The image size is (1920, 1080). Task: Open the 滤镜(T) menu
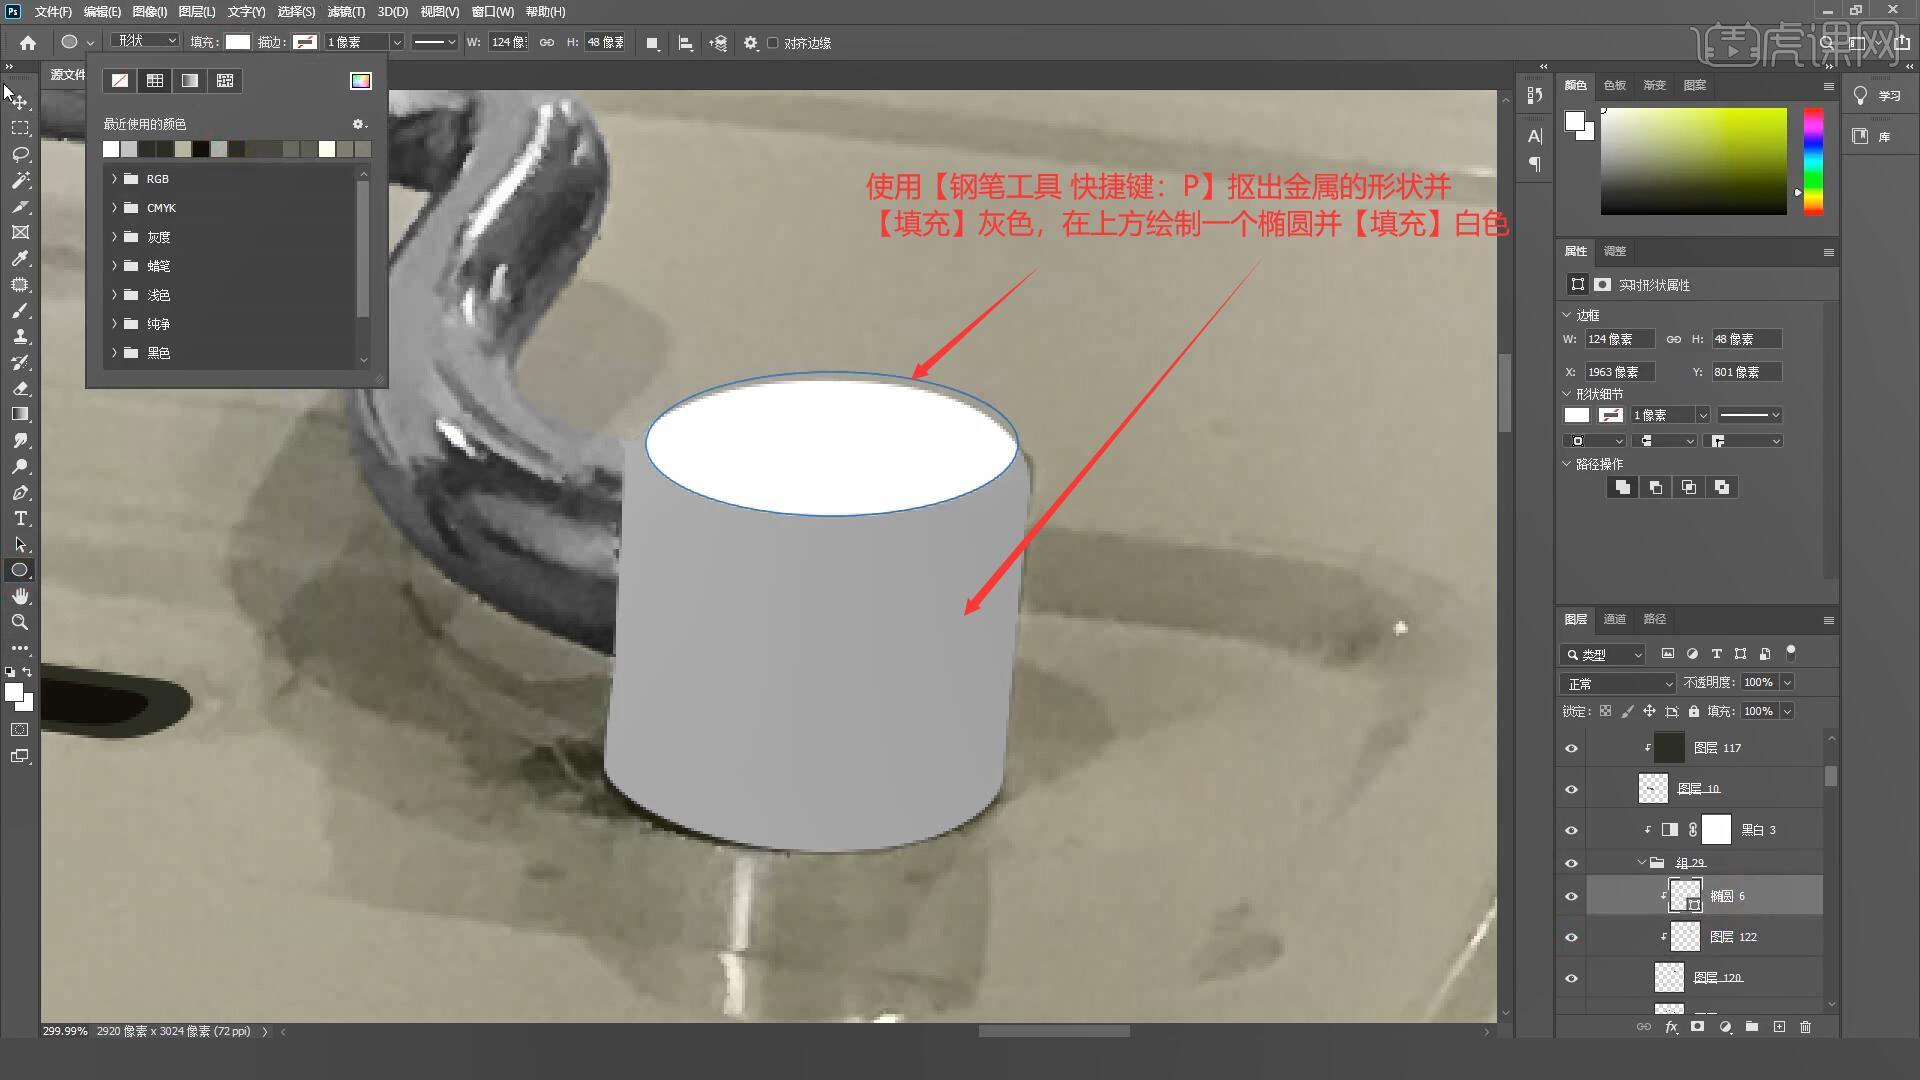click(x=345, y=12)
